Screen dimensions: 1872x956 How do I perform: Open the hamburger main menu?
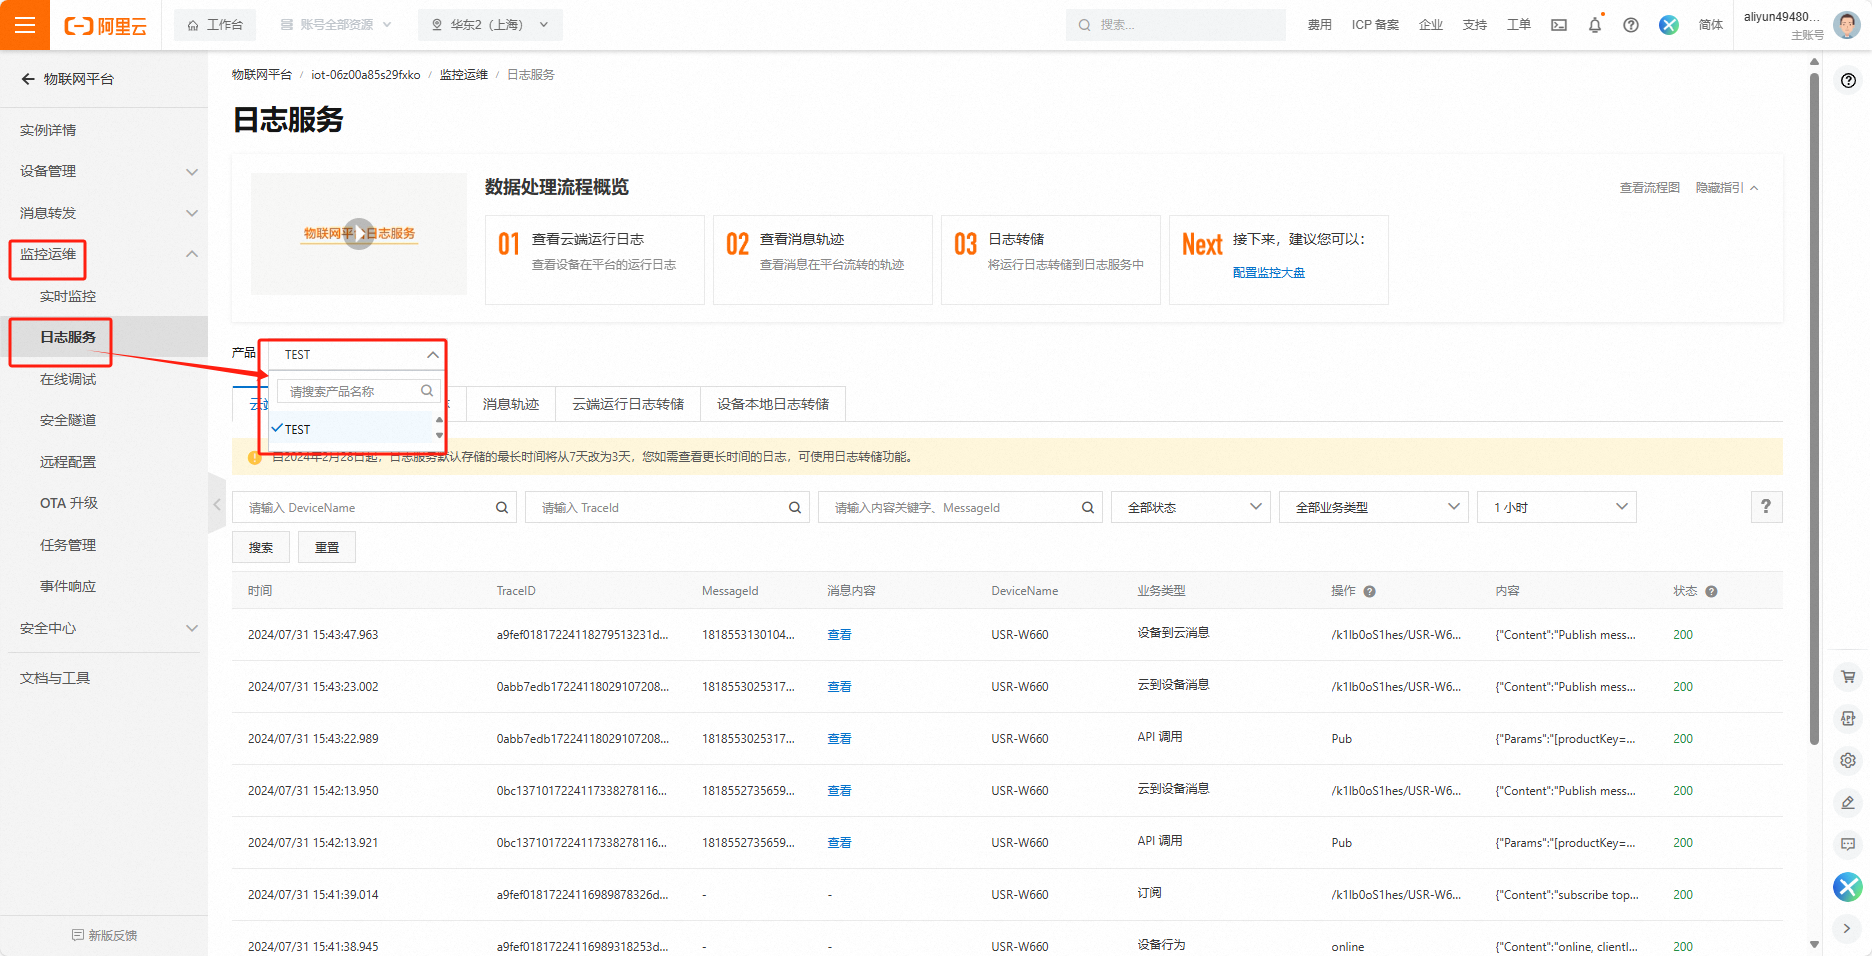[x=25, y=25]
